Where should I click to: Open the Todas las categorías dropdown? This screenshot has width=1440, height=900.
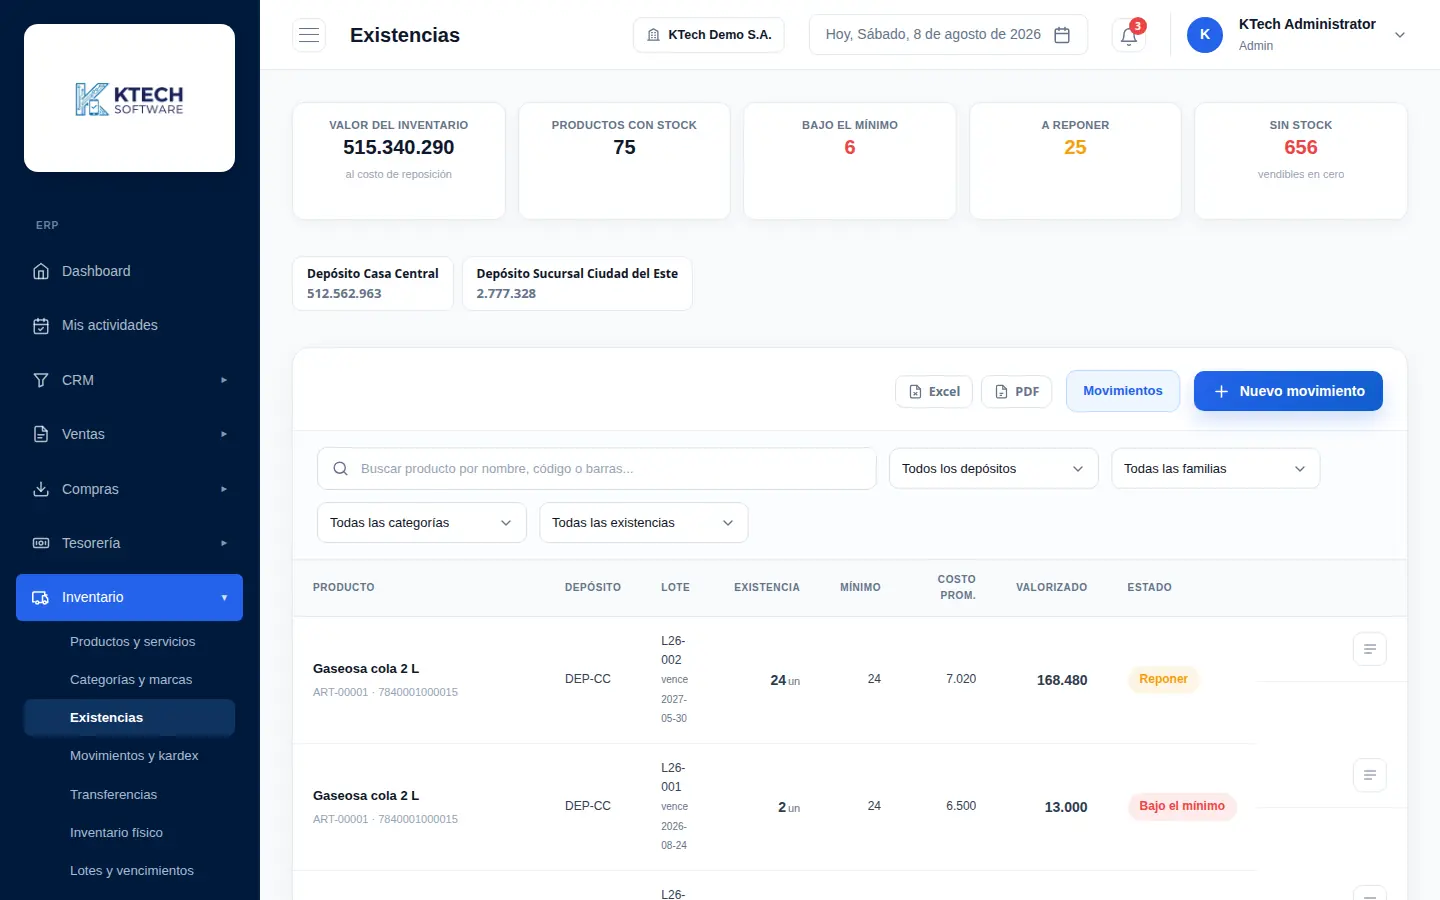(421, 522)
